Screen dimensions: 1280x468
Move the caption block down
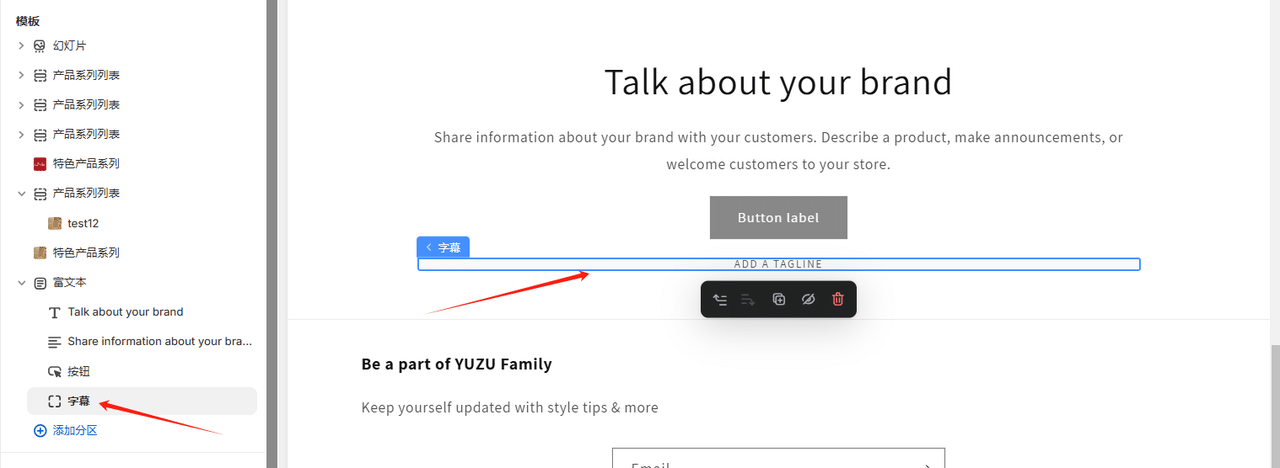(749, 299)
